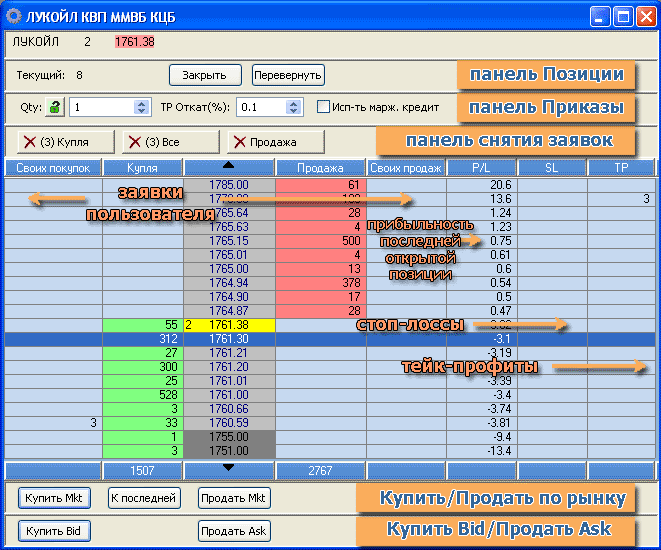
Task: Click the gear icon in title bar
Action: tap(13, 17)
